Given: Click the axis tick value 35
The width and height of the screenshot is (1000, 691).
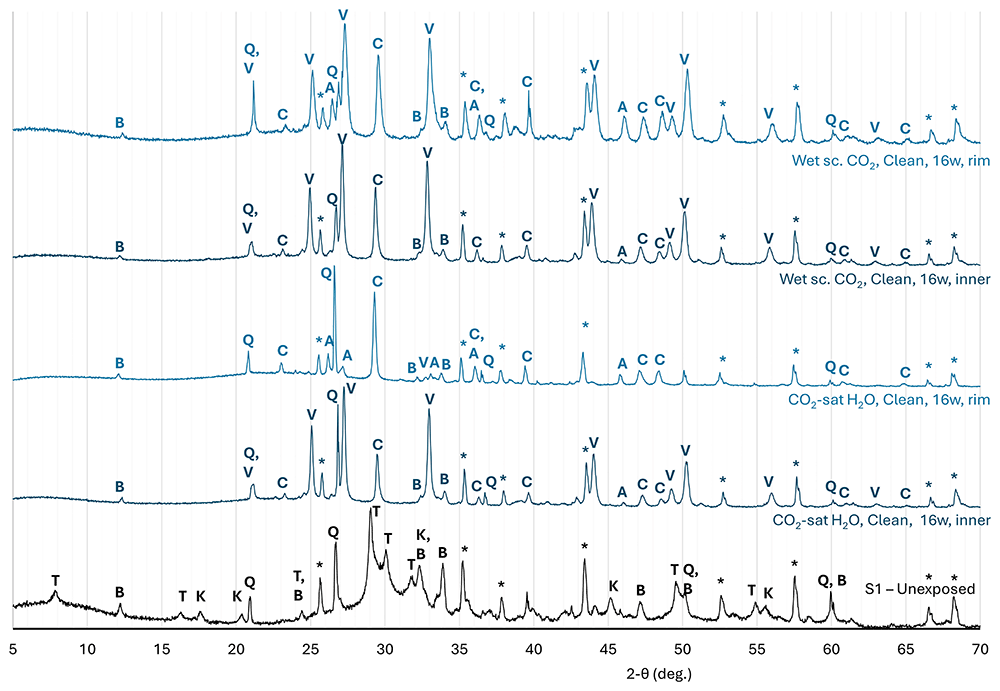Looking at the screenshot, I should 459,650.
